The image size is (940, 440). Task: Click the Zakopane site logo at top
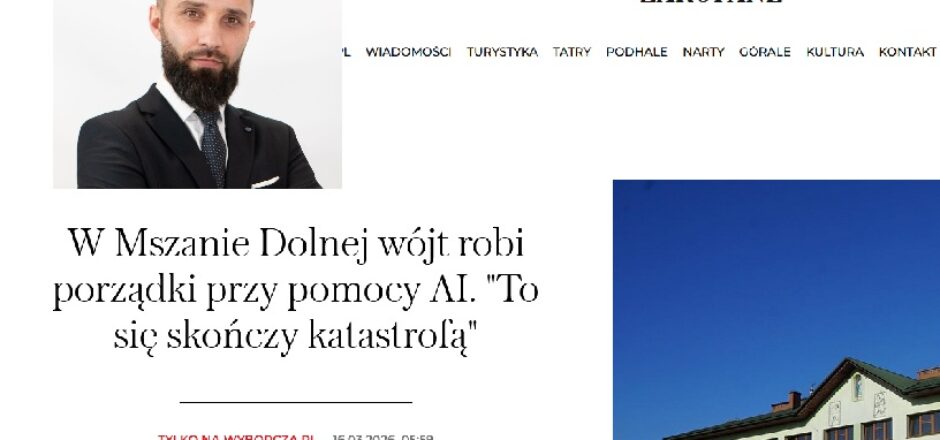tap(711, 2)
